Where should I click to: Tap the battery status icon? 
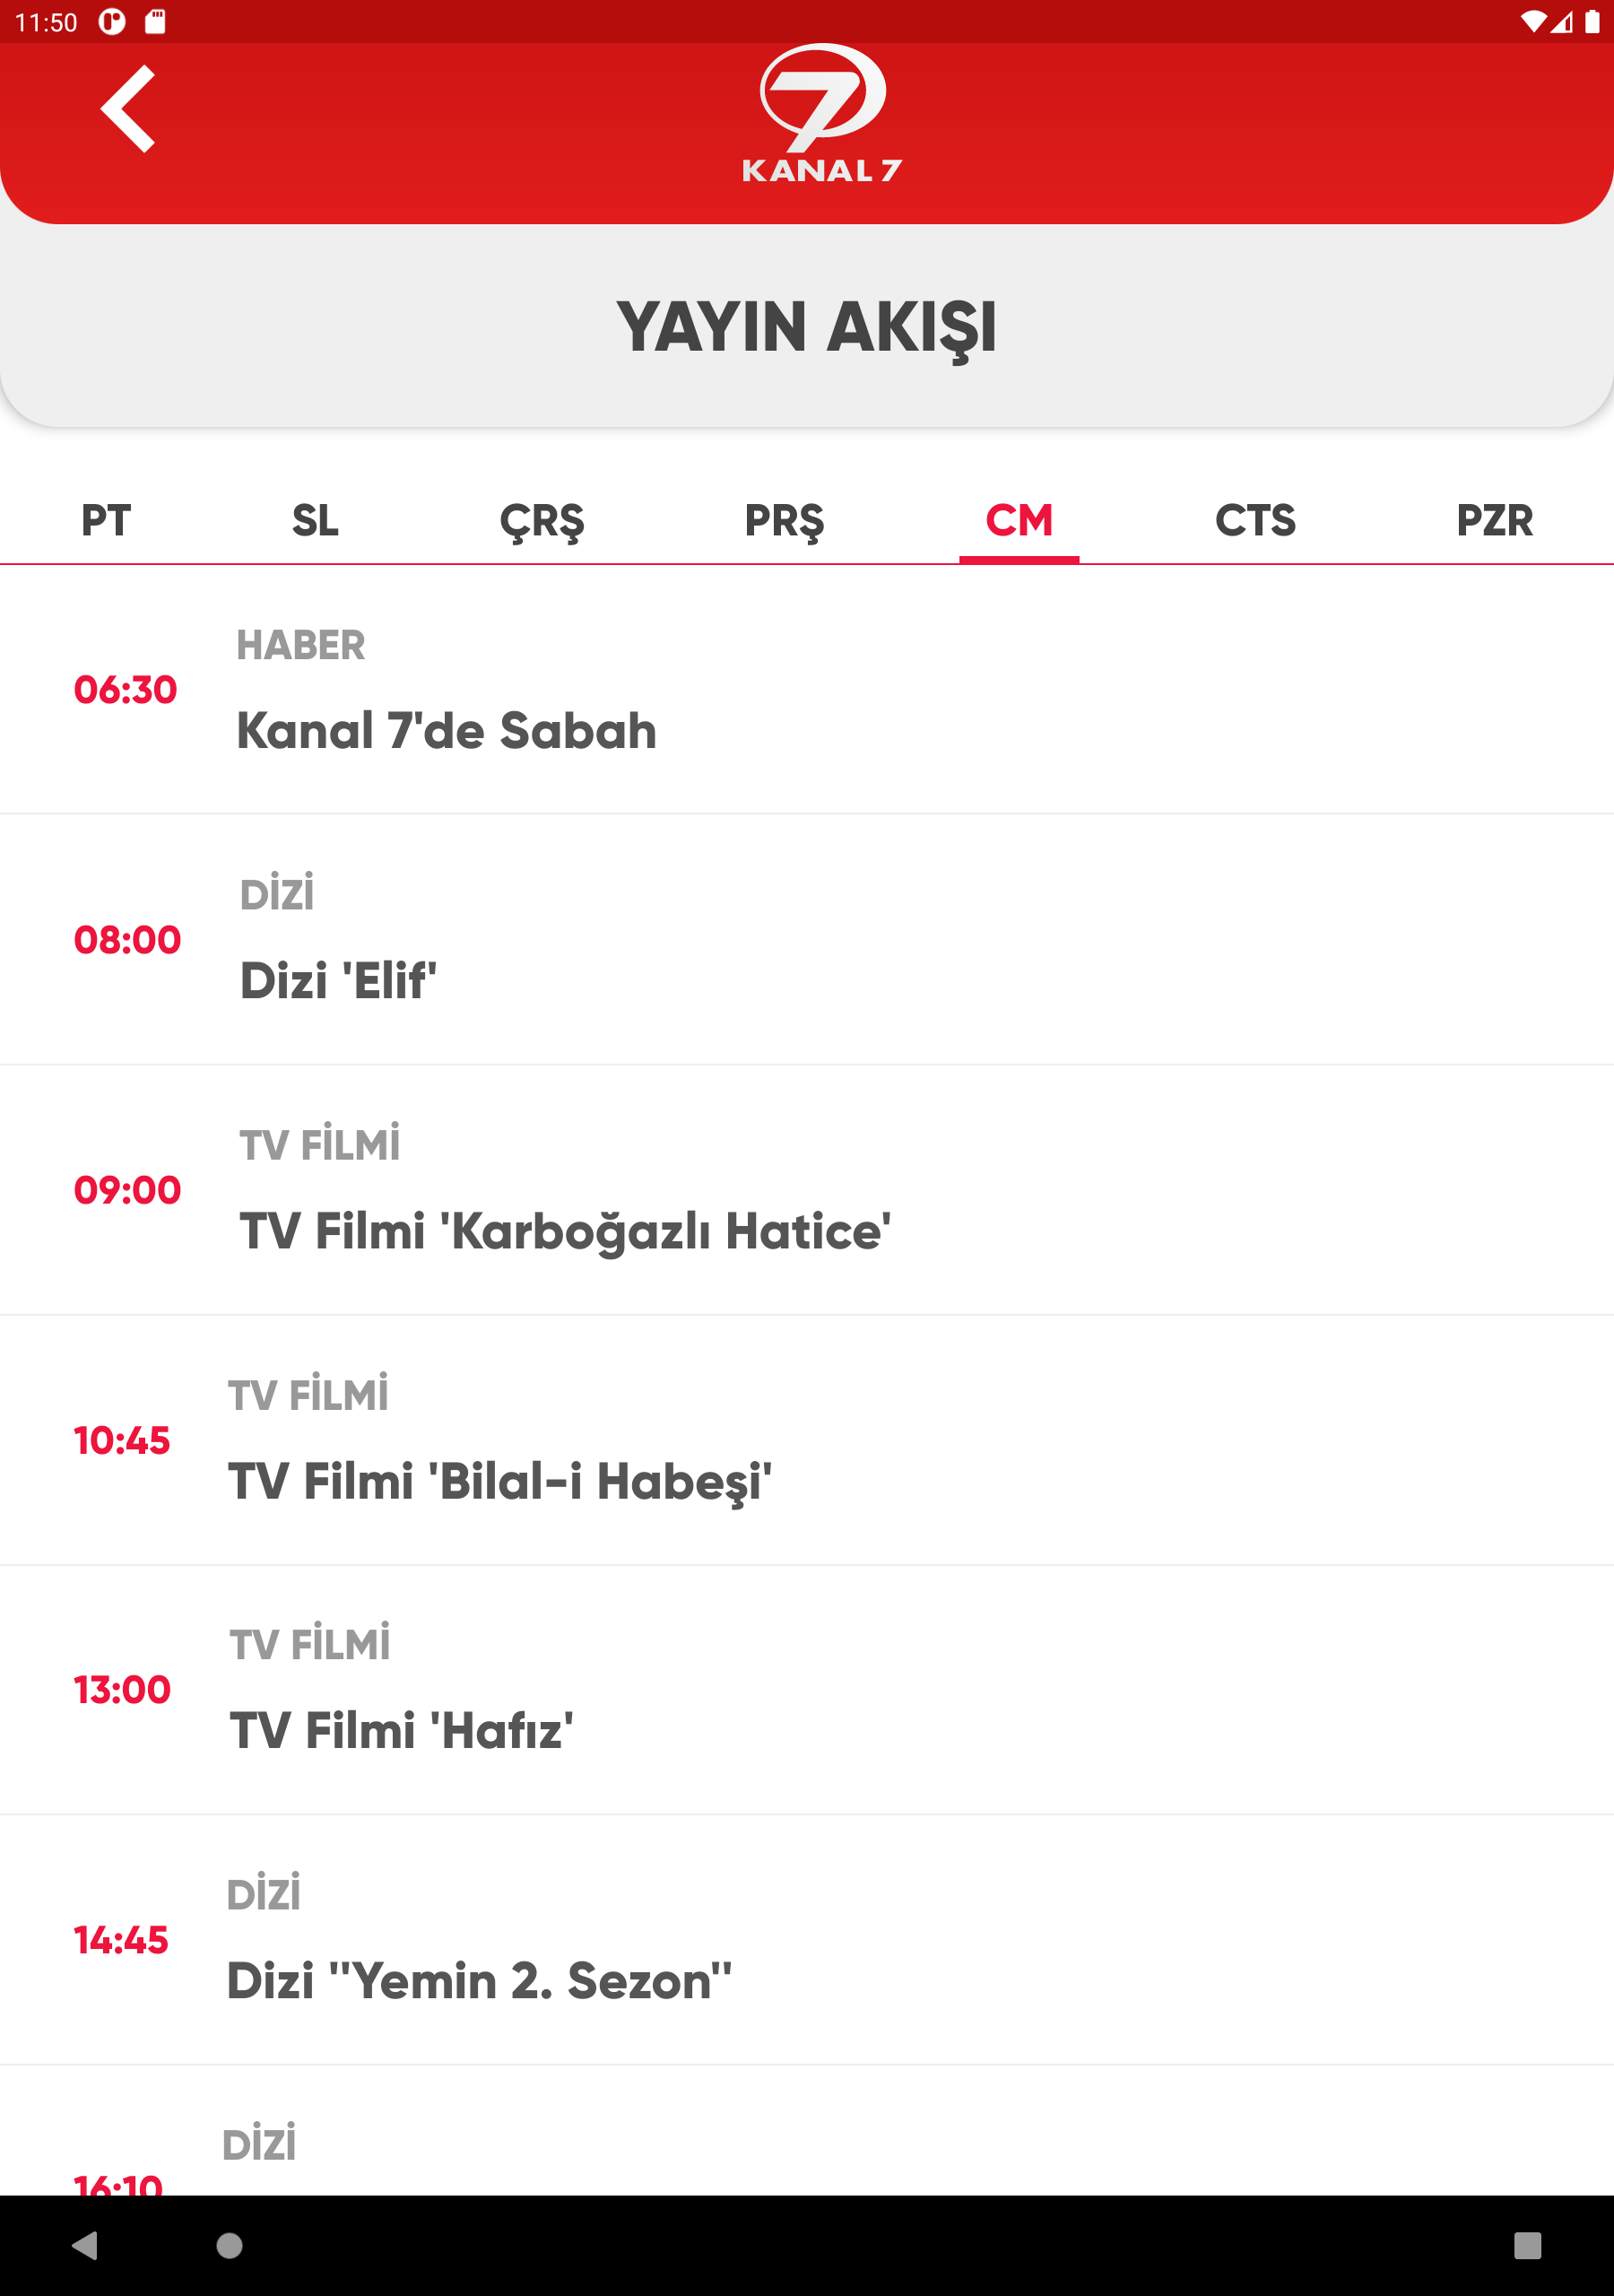[x=1592, y=22]
